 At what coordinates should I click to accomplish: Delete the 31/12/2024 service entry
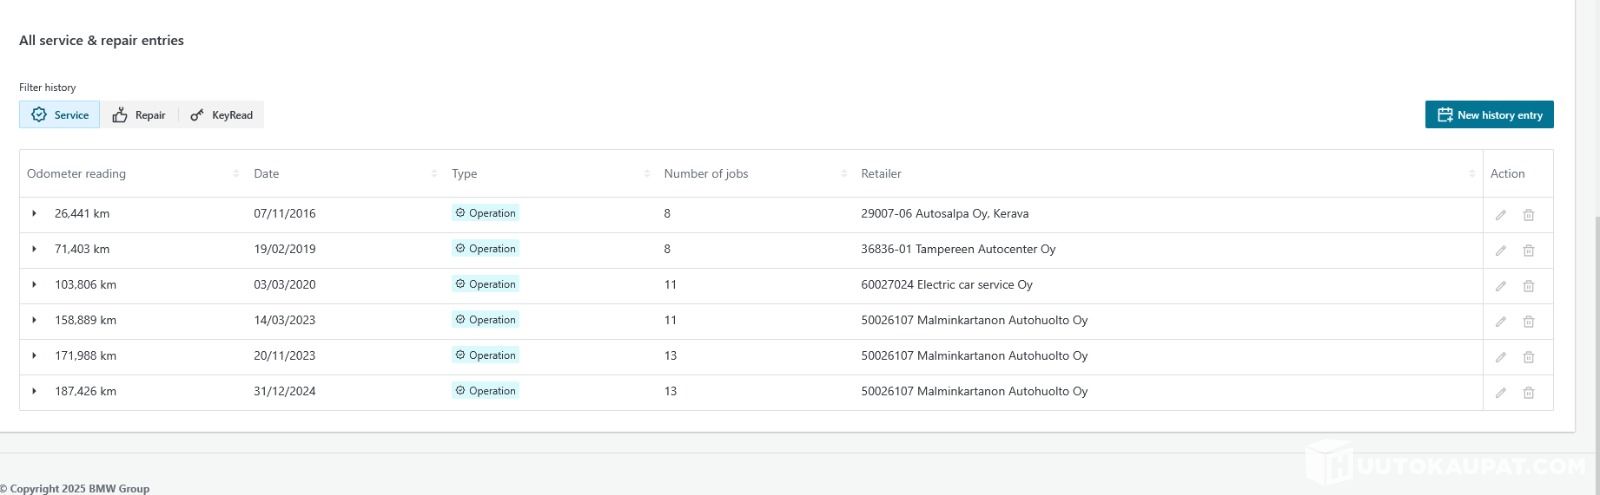point(1528,393)
